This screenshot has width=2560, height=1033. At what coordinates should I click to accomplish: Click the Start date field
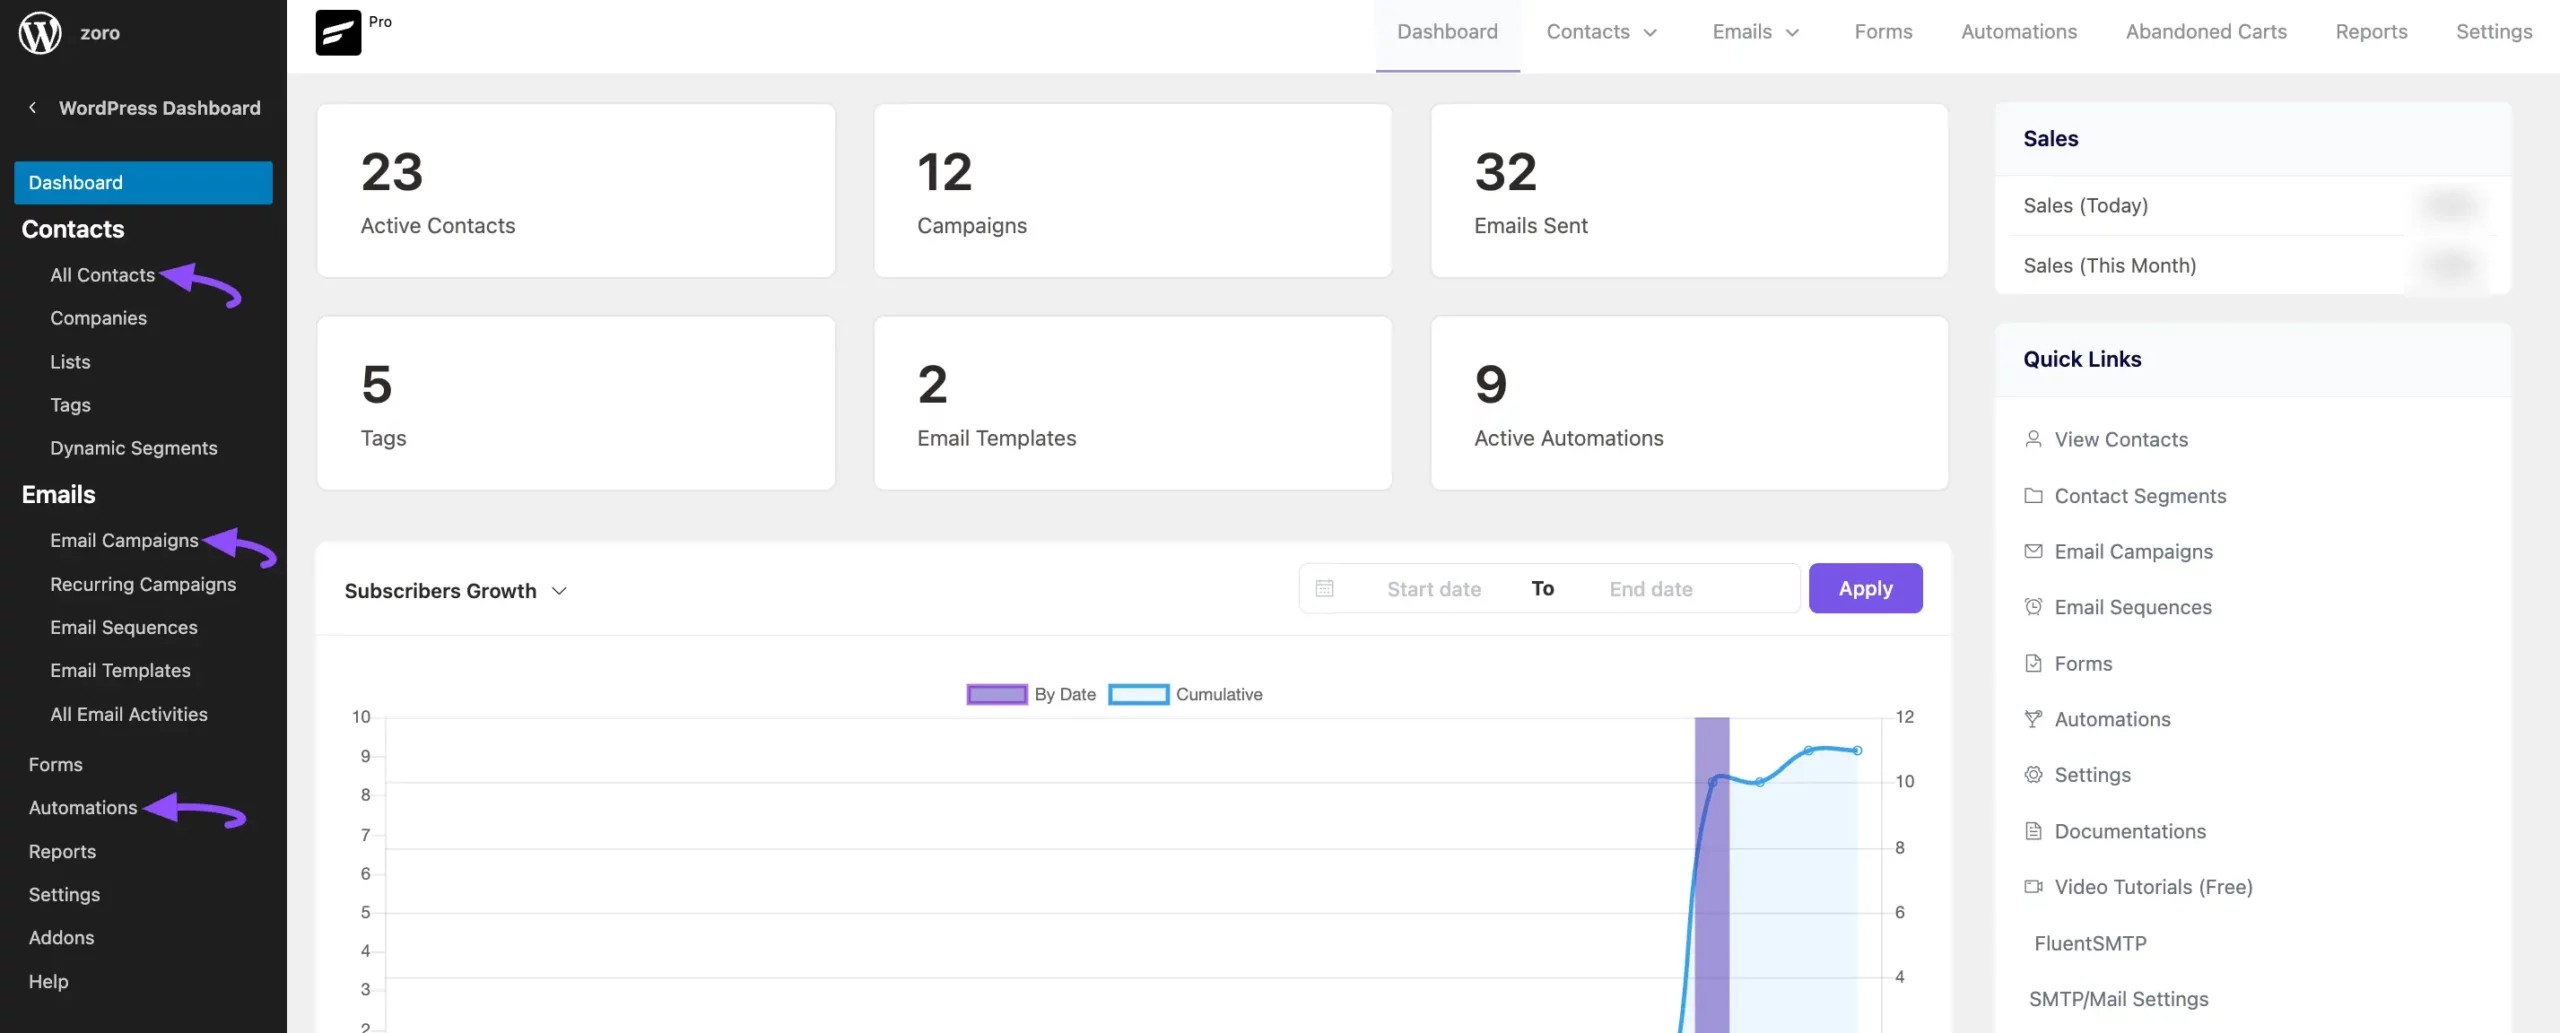(1433, 589)
